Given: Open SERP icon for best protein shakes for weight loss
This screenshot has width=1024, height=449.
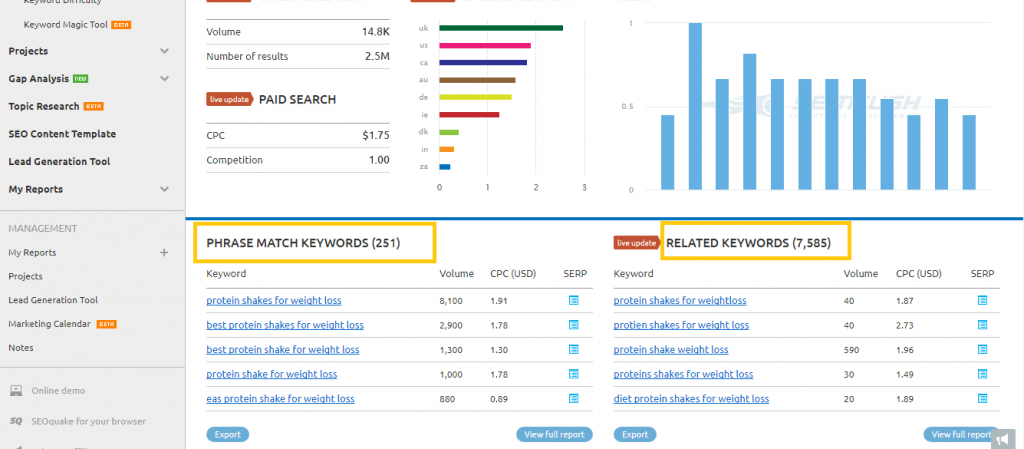Looking at the screenshot, I should coord(573,325).
